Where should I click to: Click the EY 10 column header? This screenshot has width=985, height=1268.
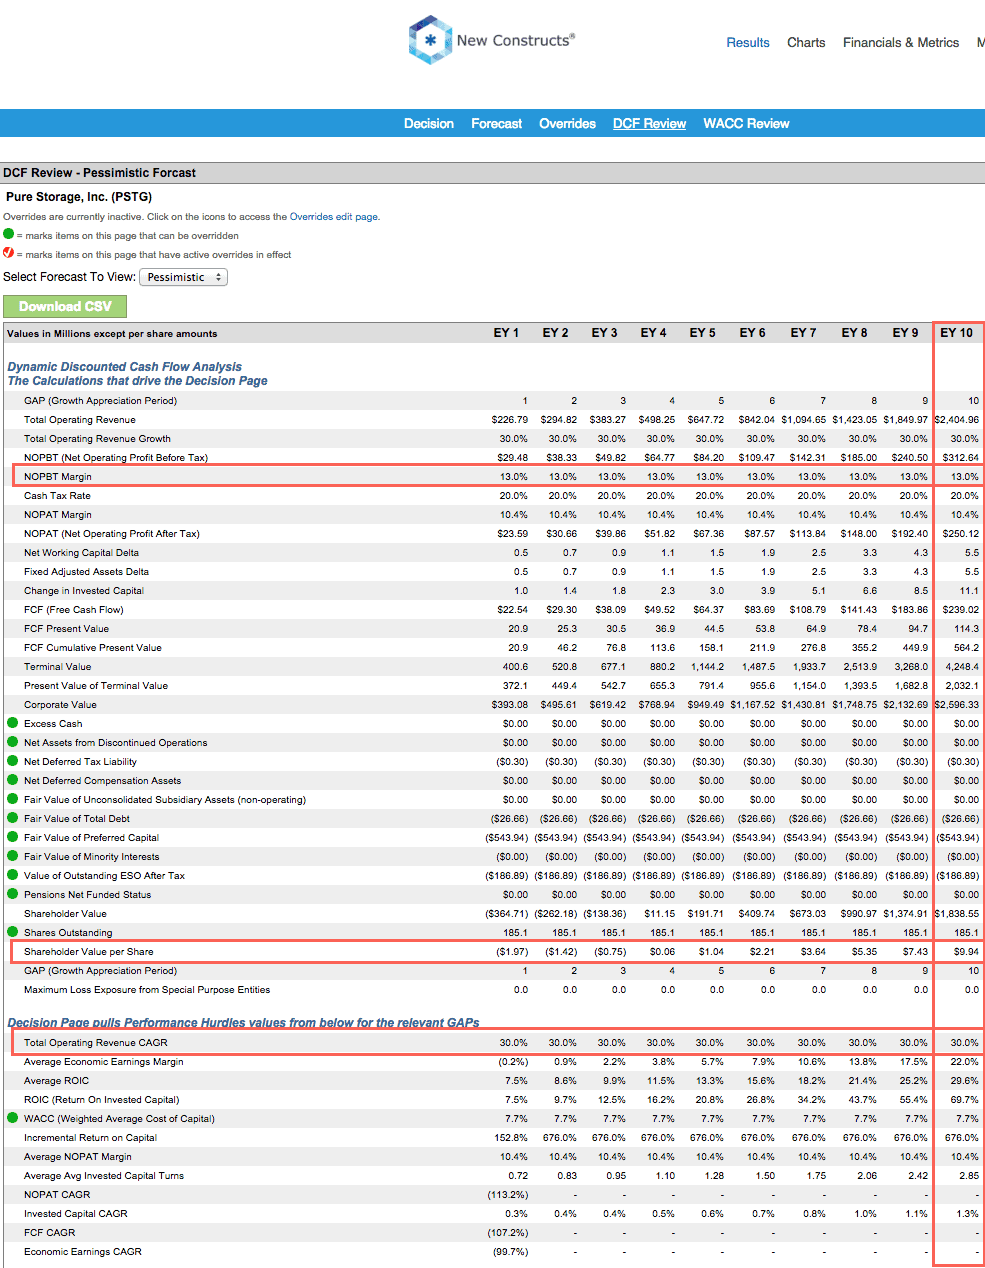coord(957,333)
